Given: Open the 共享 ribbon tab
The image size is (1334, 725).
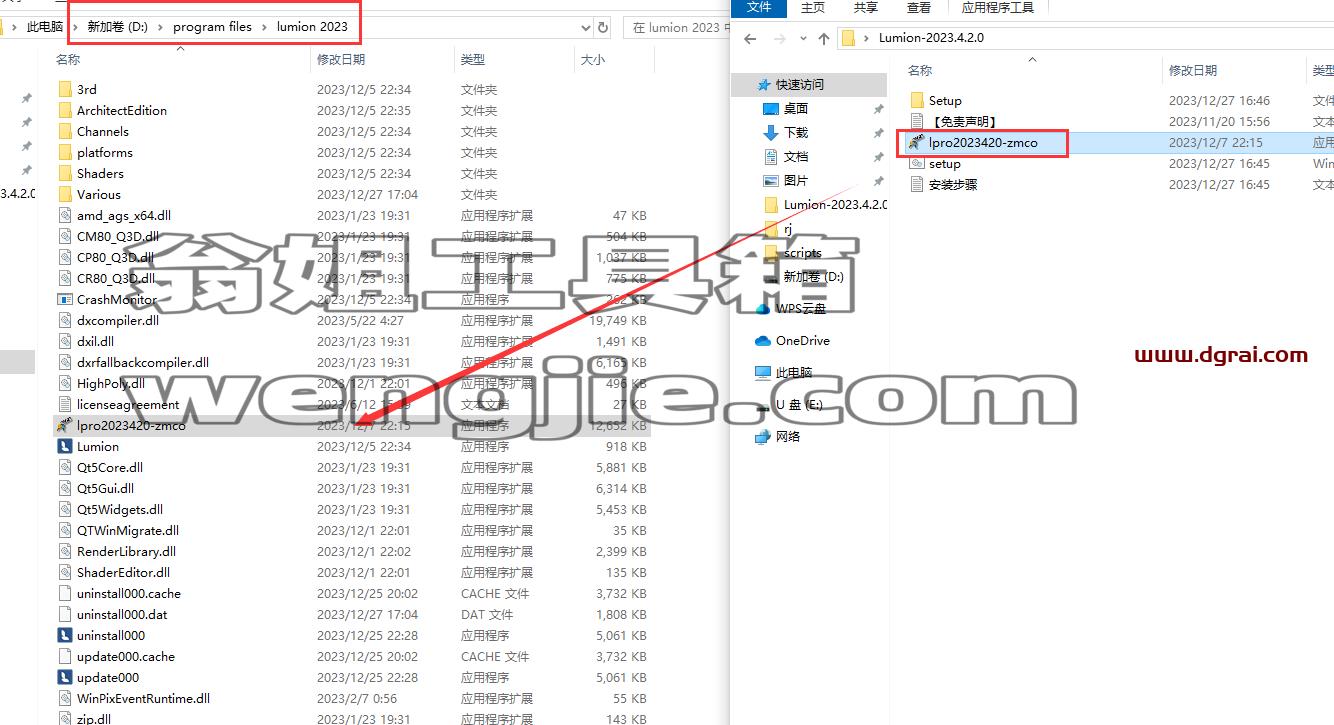Looking at the screenshot, I should (x=866, y=7).
